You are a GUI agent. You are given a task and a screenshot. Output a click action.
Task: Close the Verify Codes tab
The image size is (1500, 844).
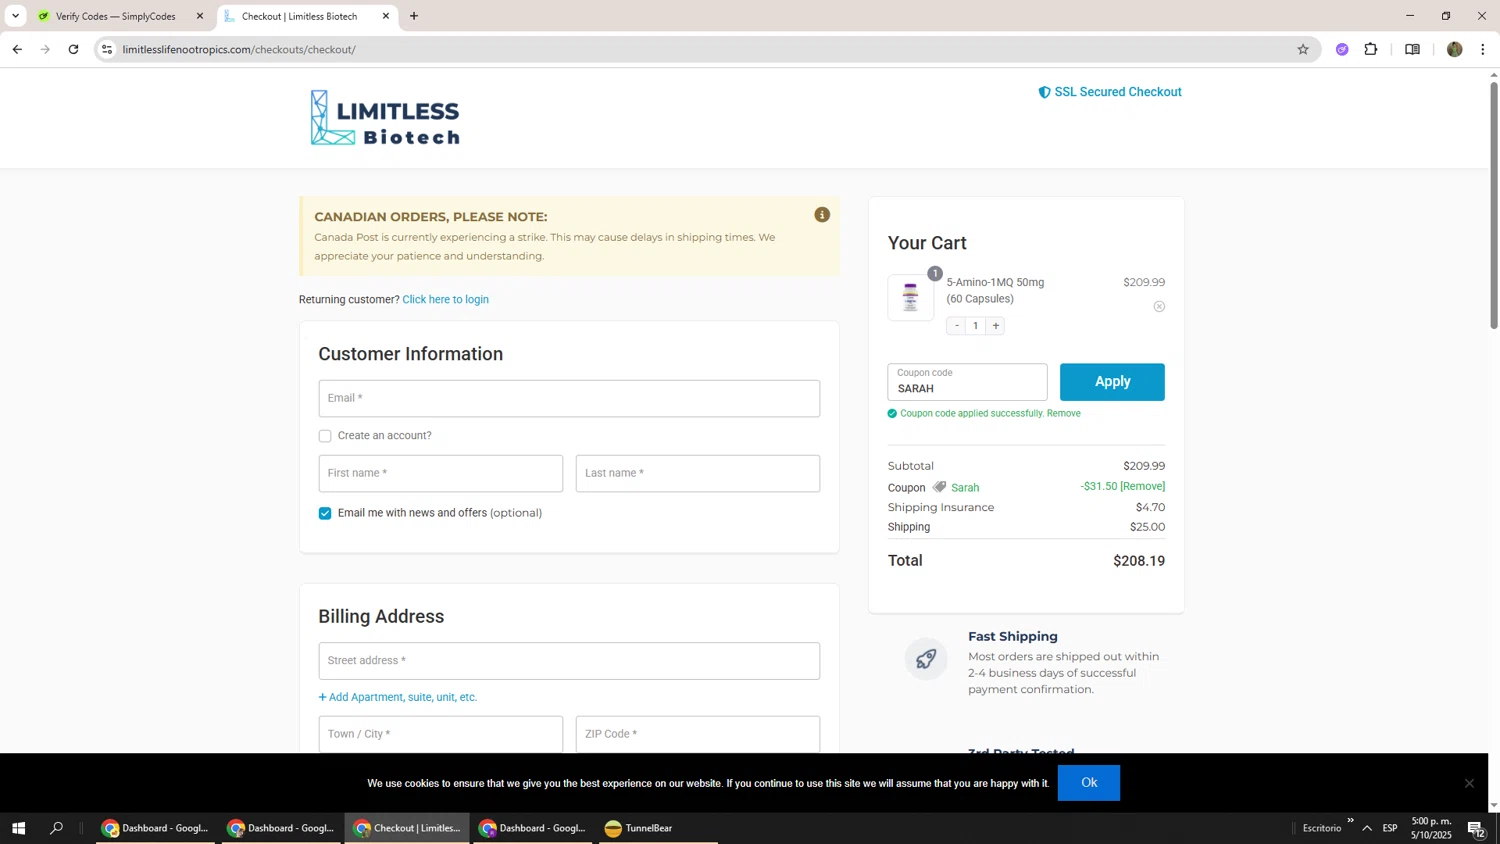(200, 16)
